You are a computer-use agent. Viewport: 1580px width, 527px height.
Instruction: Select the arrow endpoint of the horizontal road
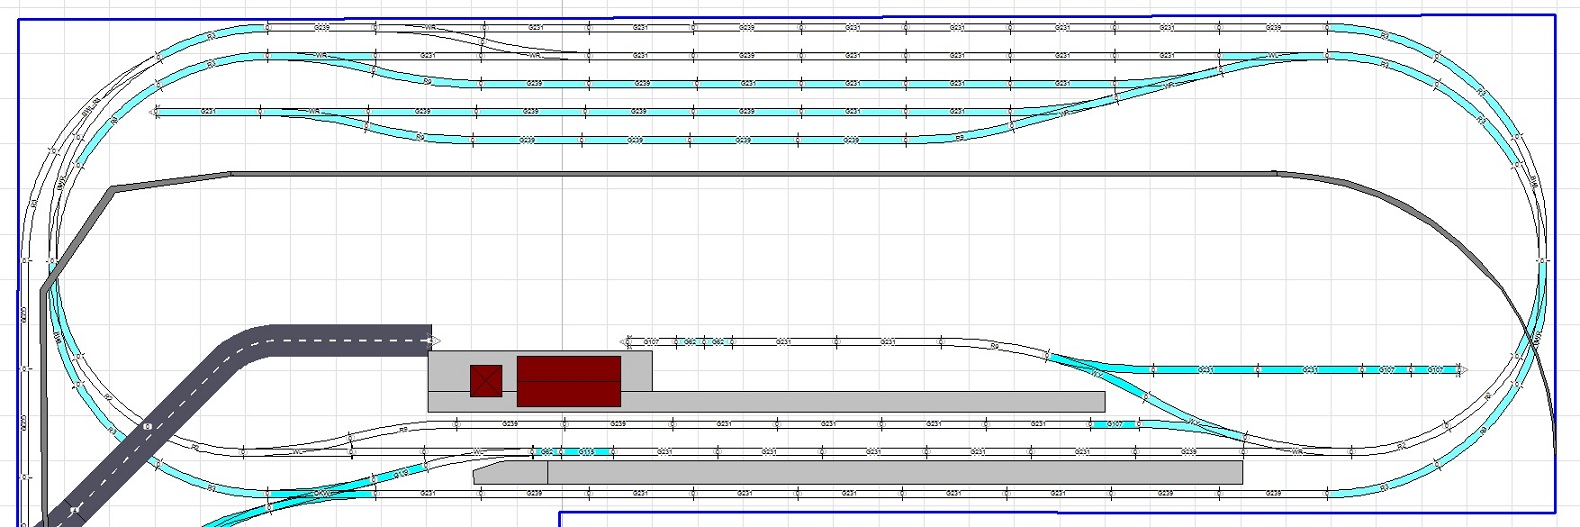[x=433, y=341]
